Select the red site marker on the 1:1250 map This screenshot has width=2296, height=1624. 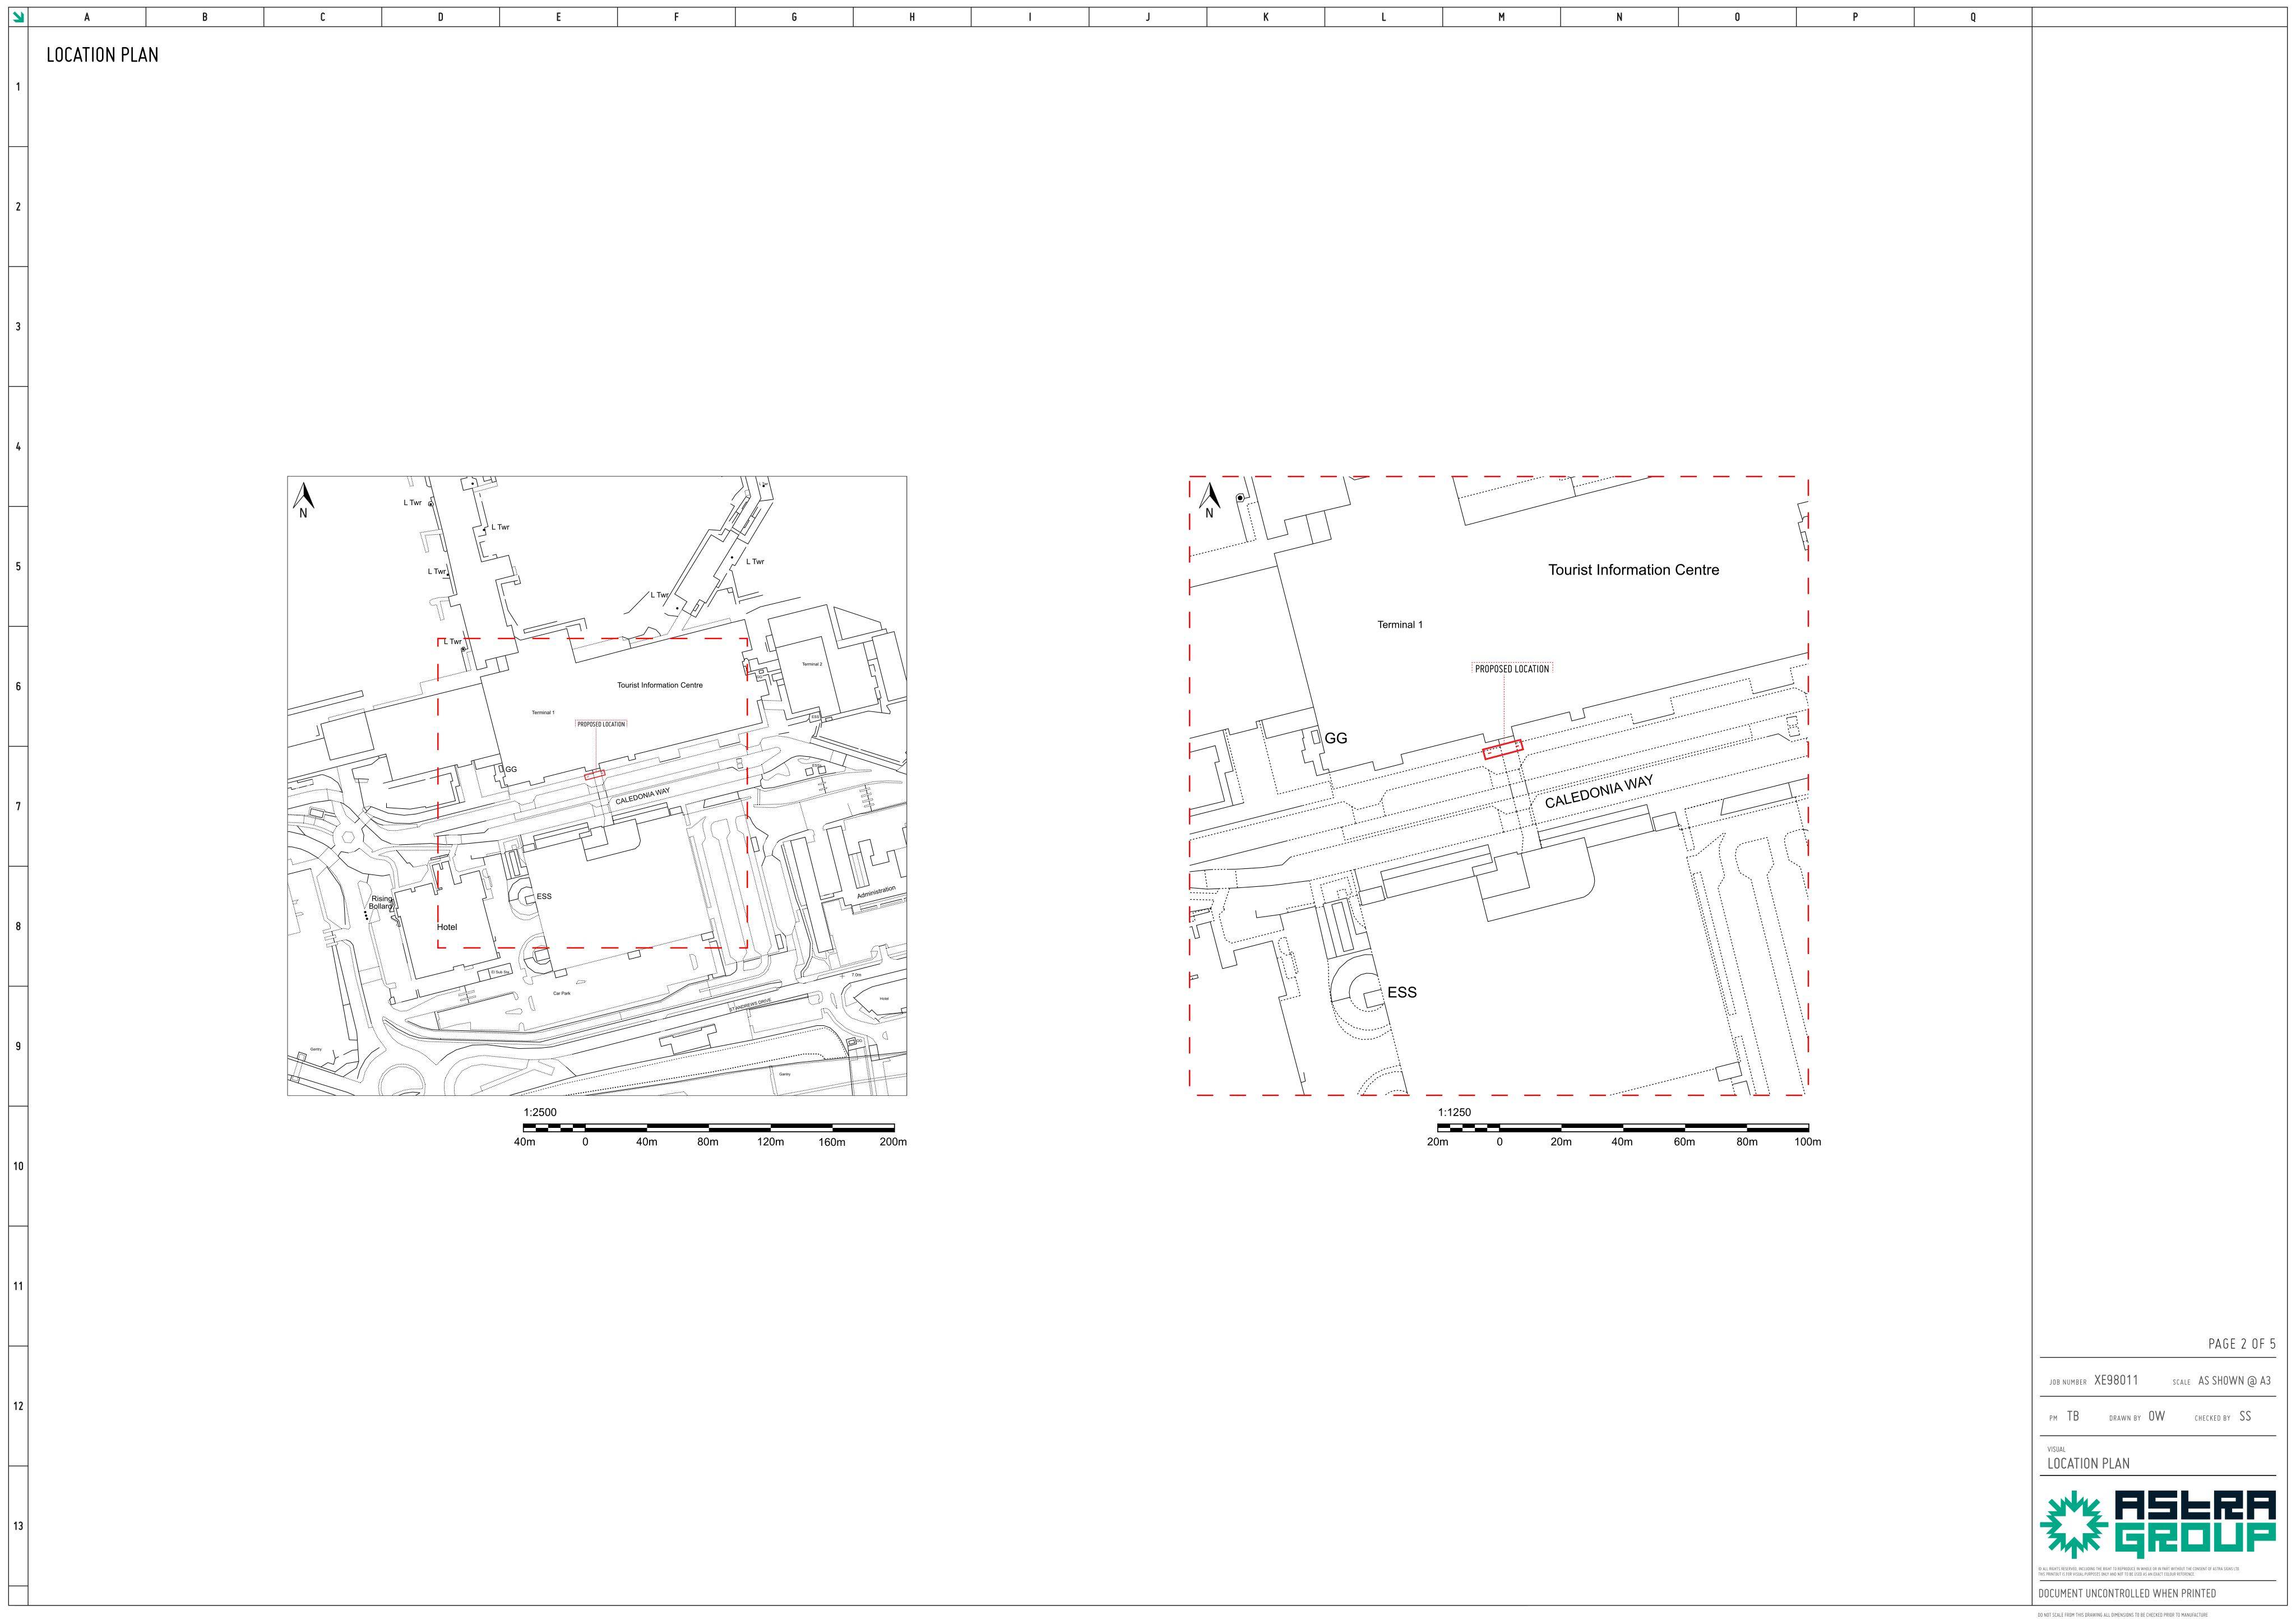[x=1502, y=749]
